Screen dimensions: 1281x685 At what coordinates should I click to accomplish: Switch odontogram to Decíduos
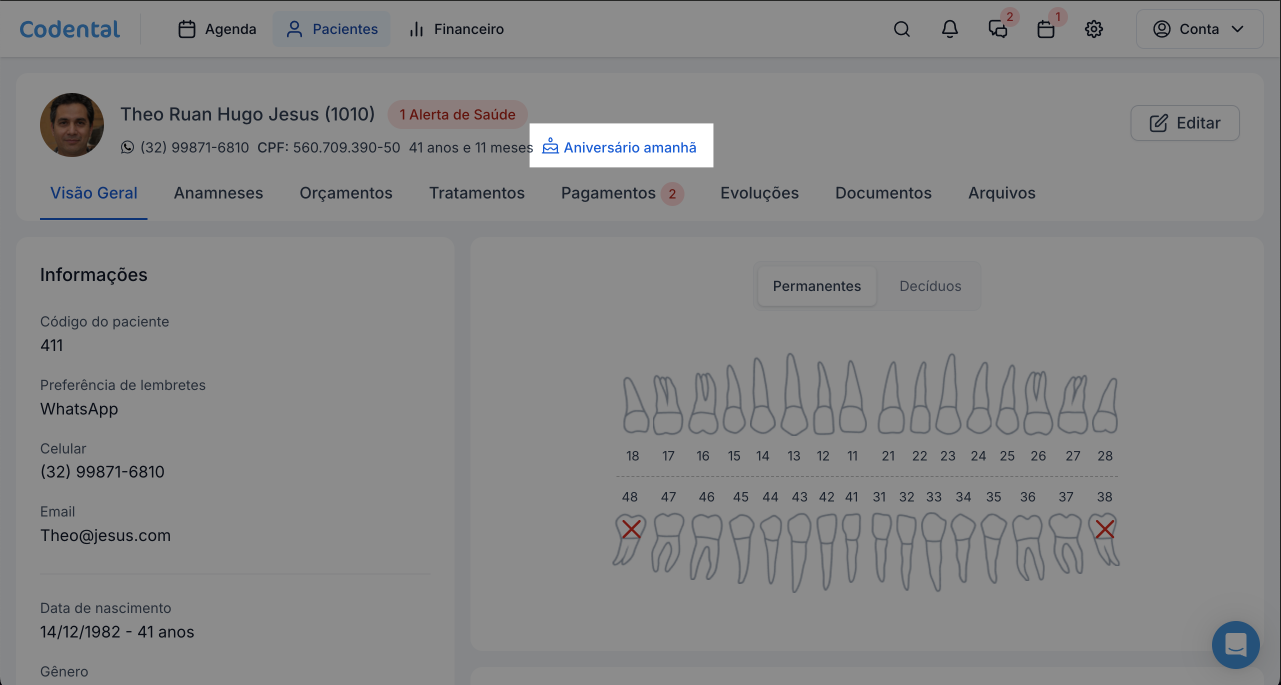click(930, 286)
